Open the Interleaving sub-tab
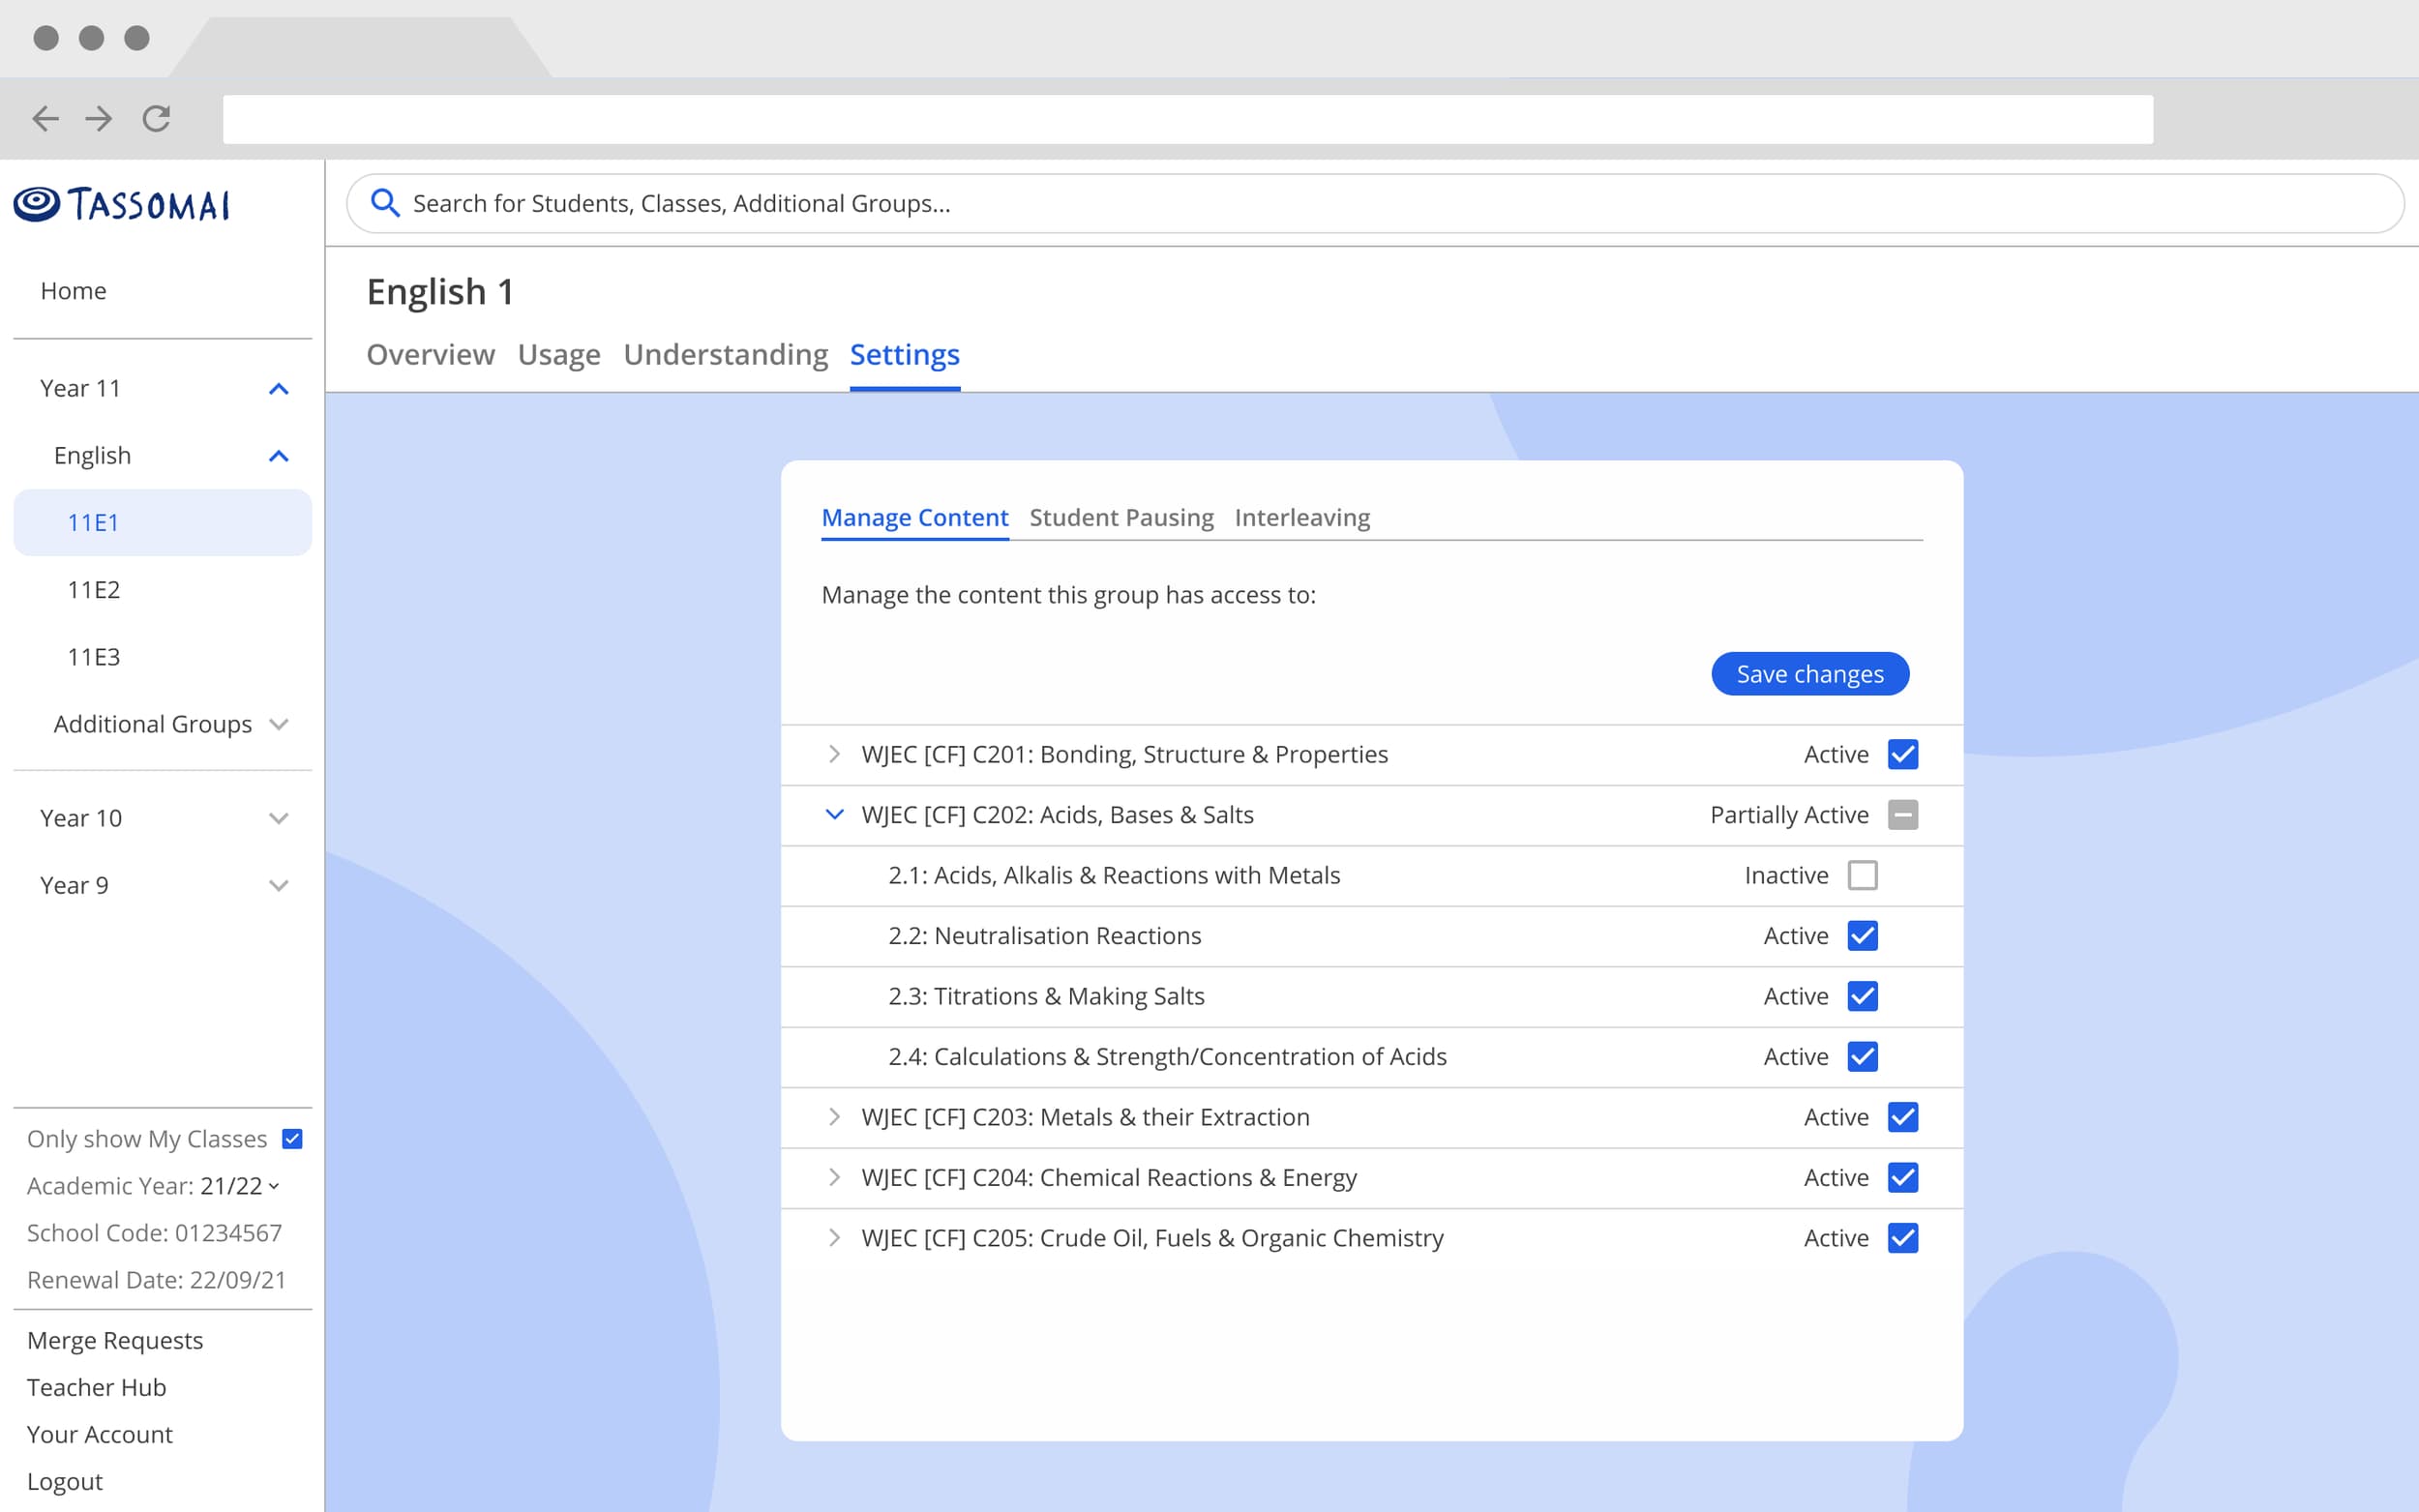This screenshot has width=2419, height=1512. click(x=1302, y=517)
